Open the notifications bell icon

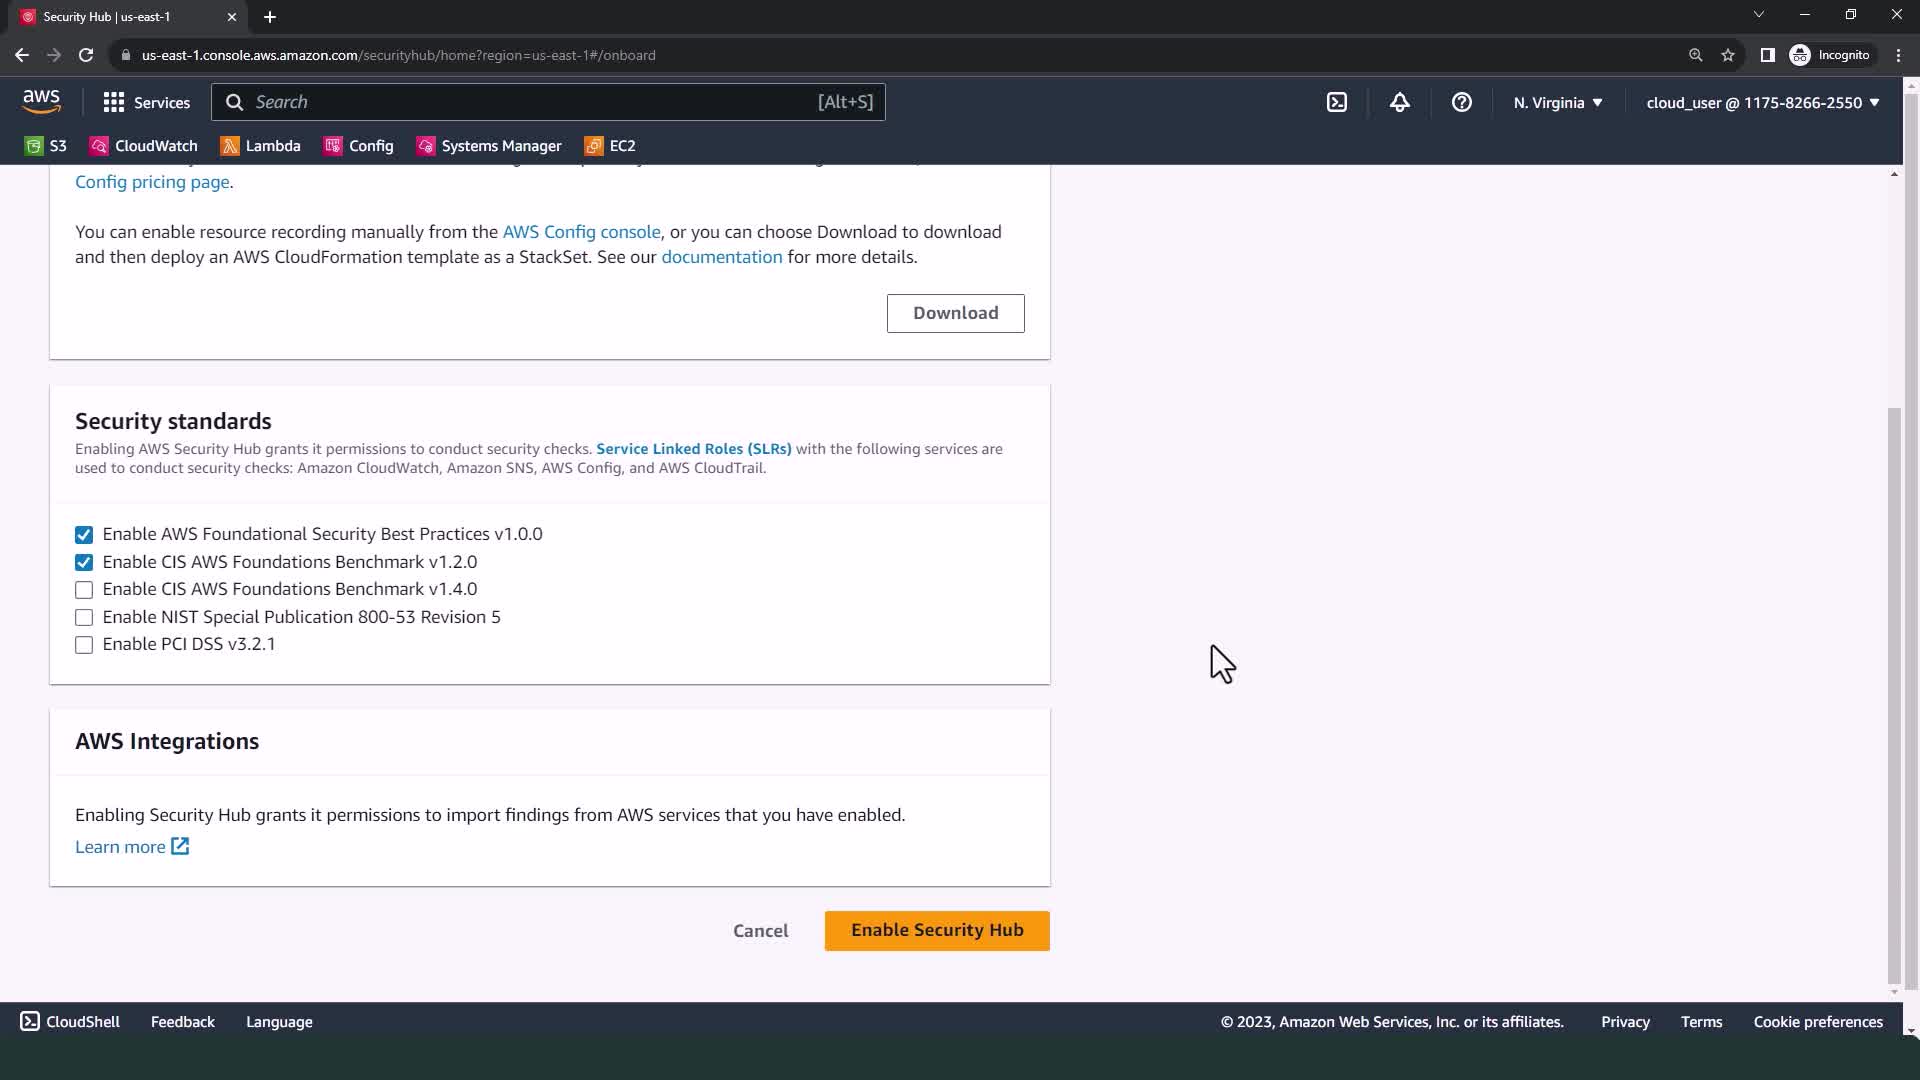[1399, 102]
